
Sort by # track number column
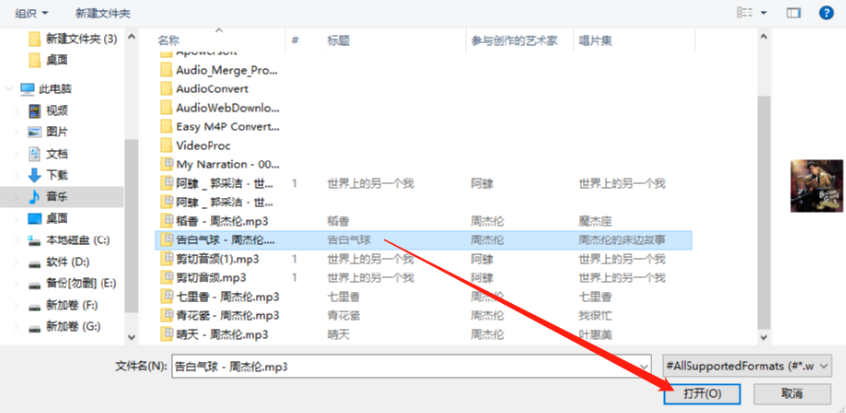(x=295, y=40)
